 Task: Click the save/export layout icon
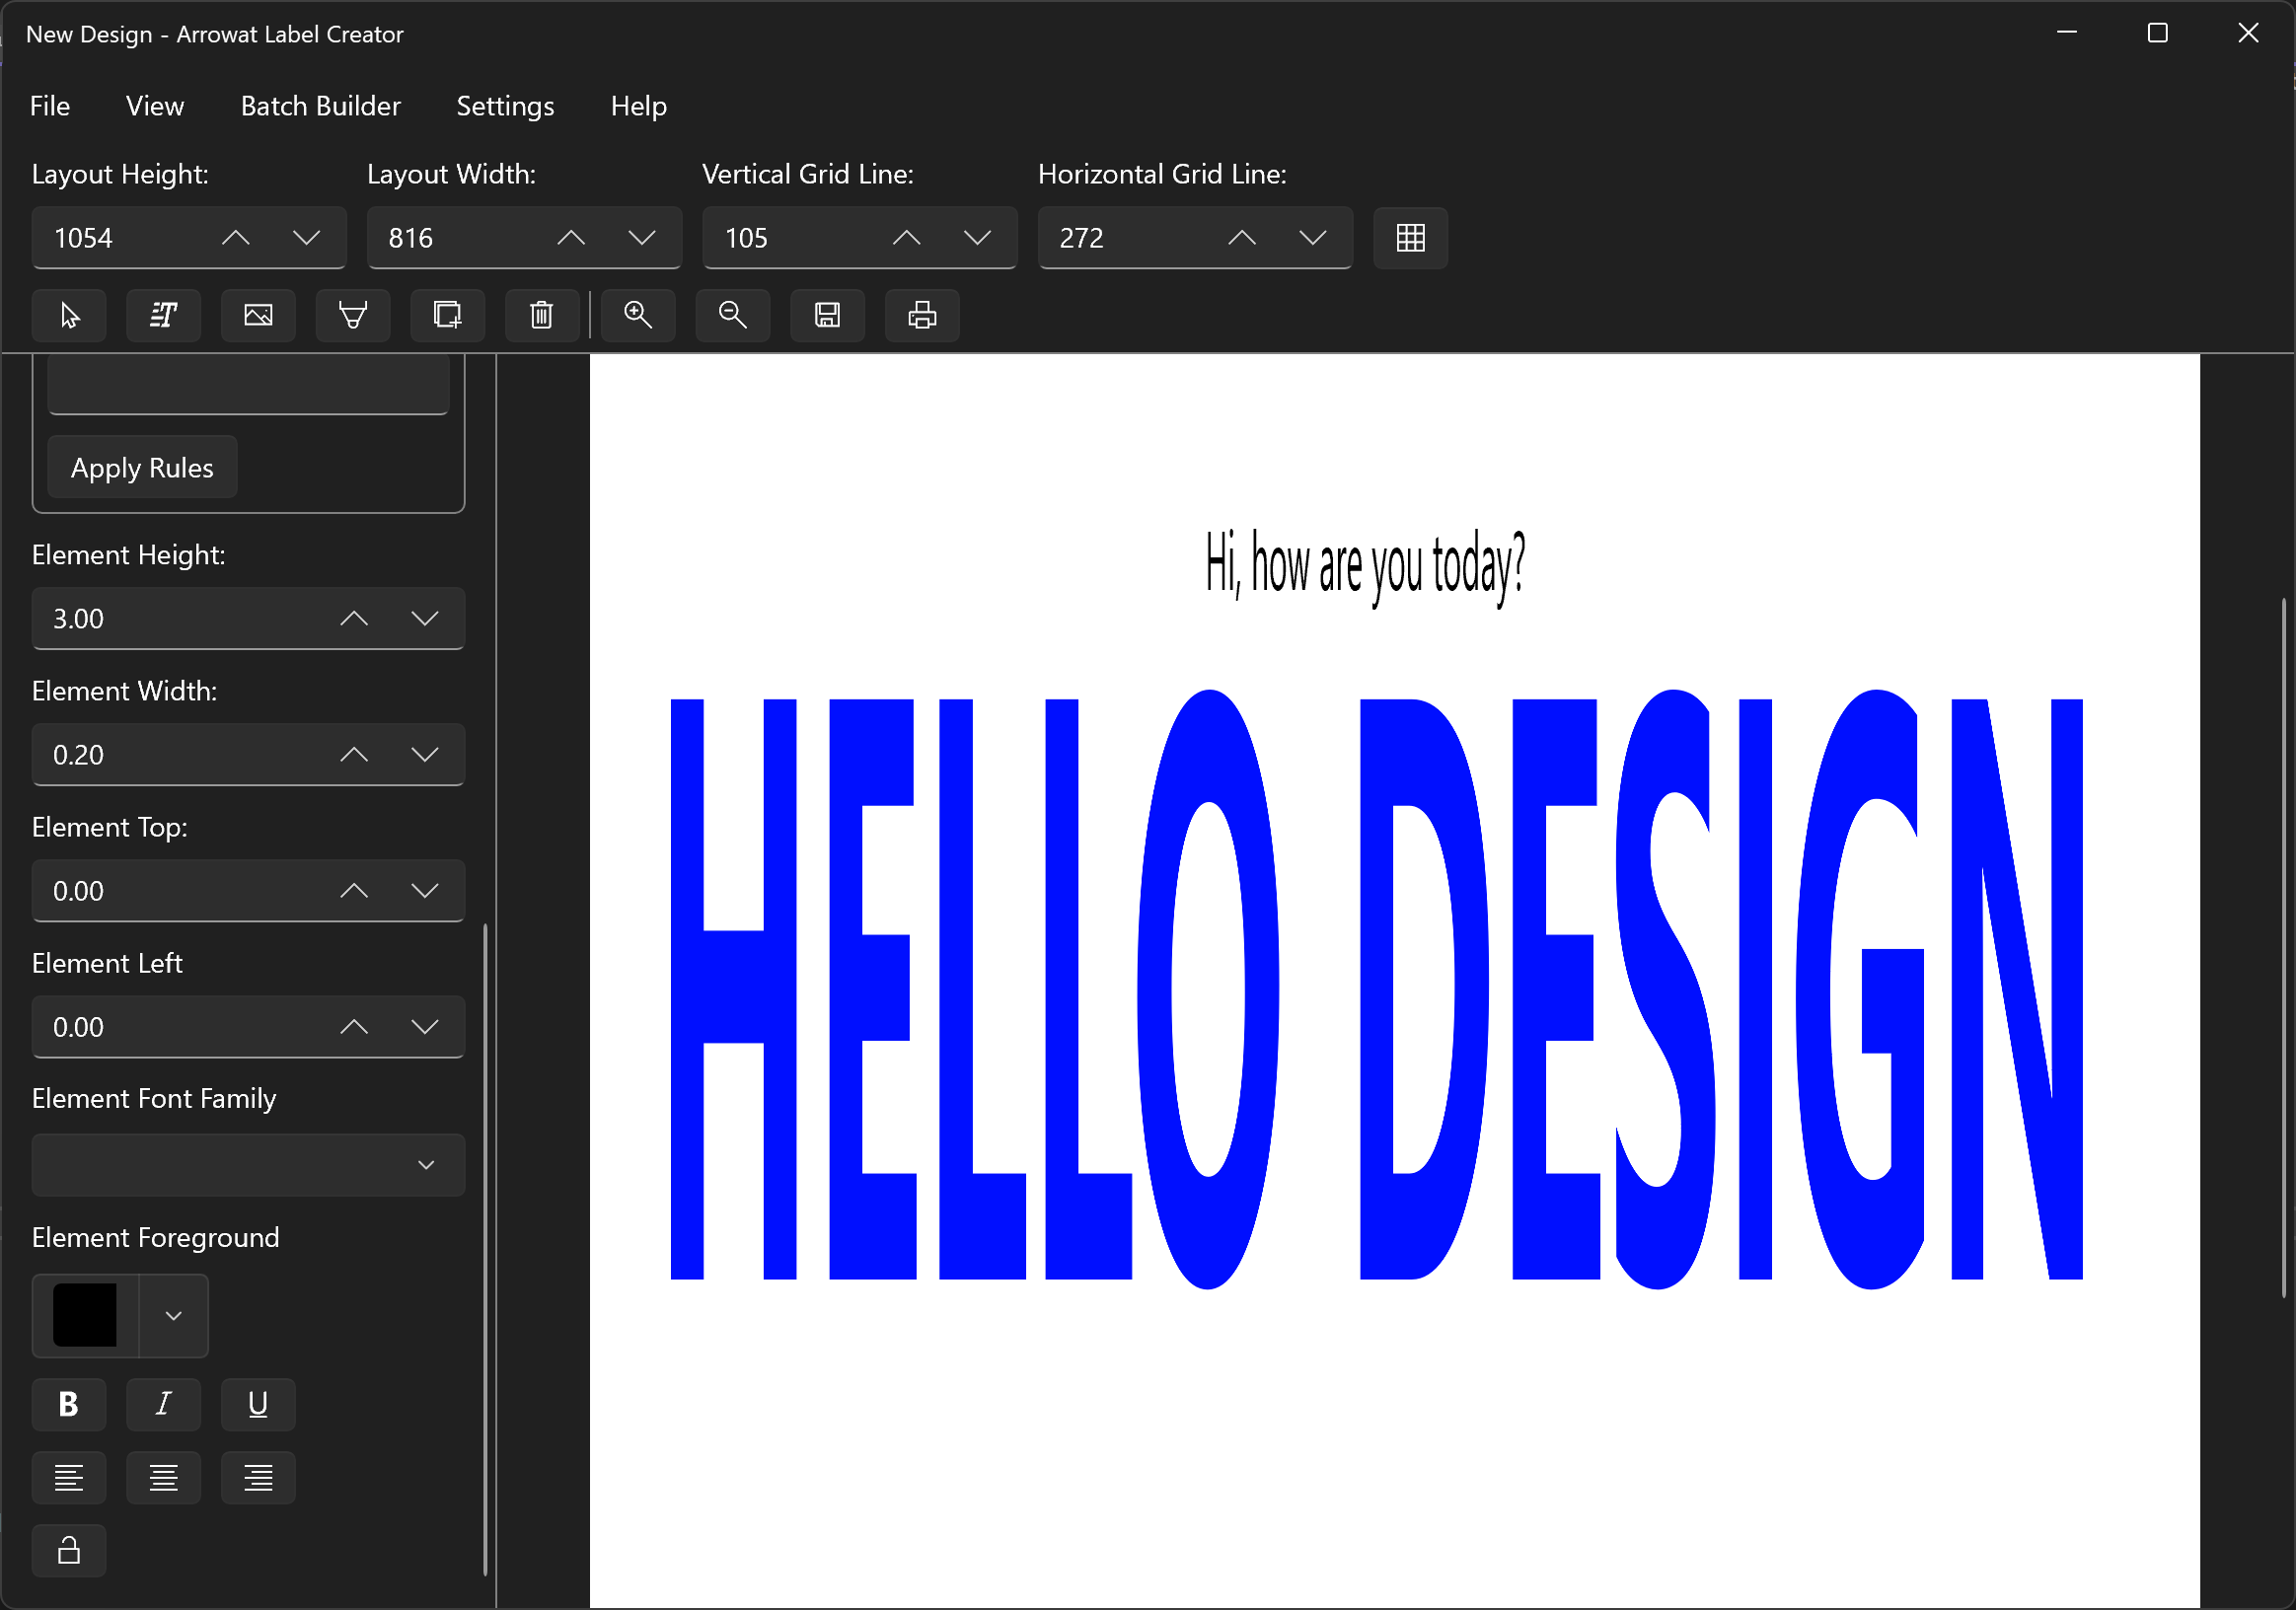829,314
